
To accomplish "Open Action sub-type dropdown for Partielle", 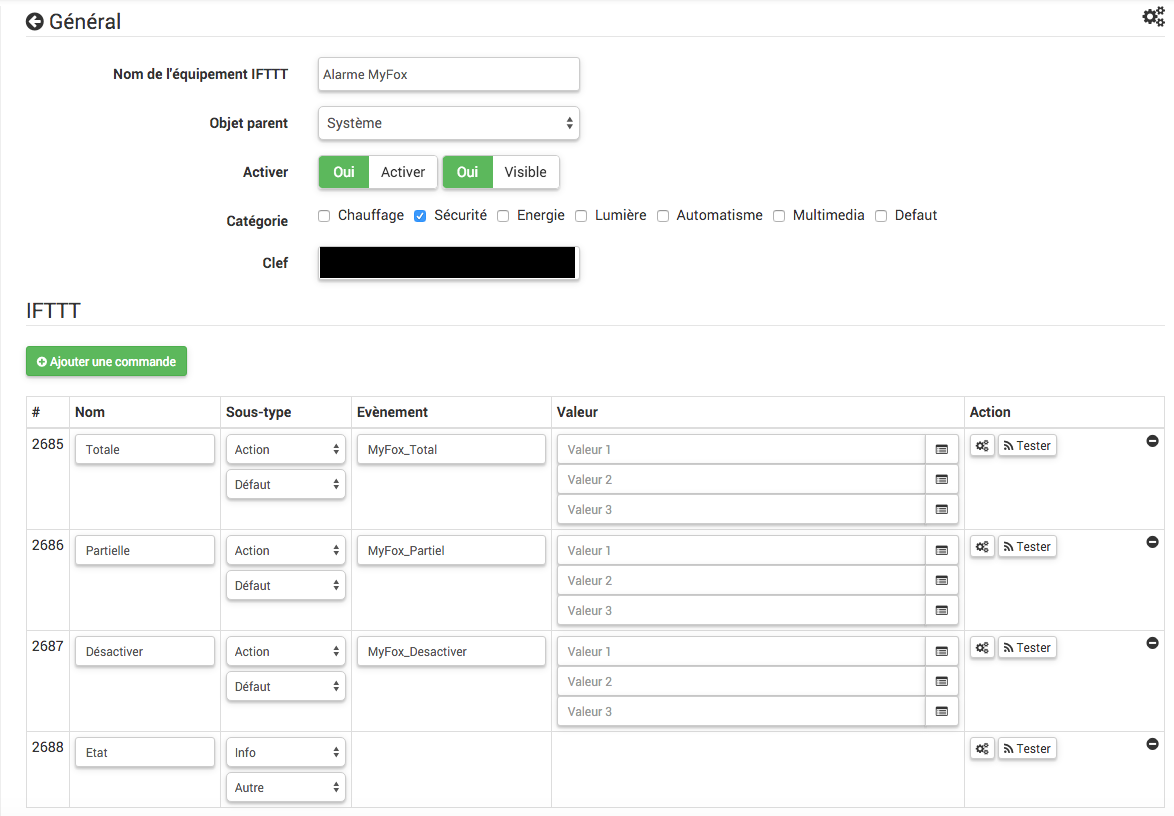I will click(x=285, y=550).
